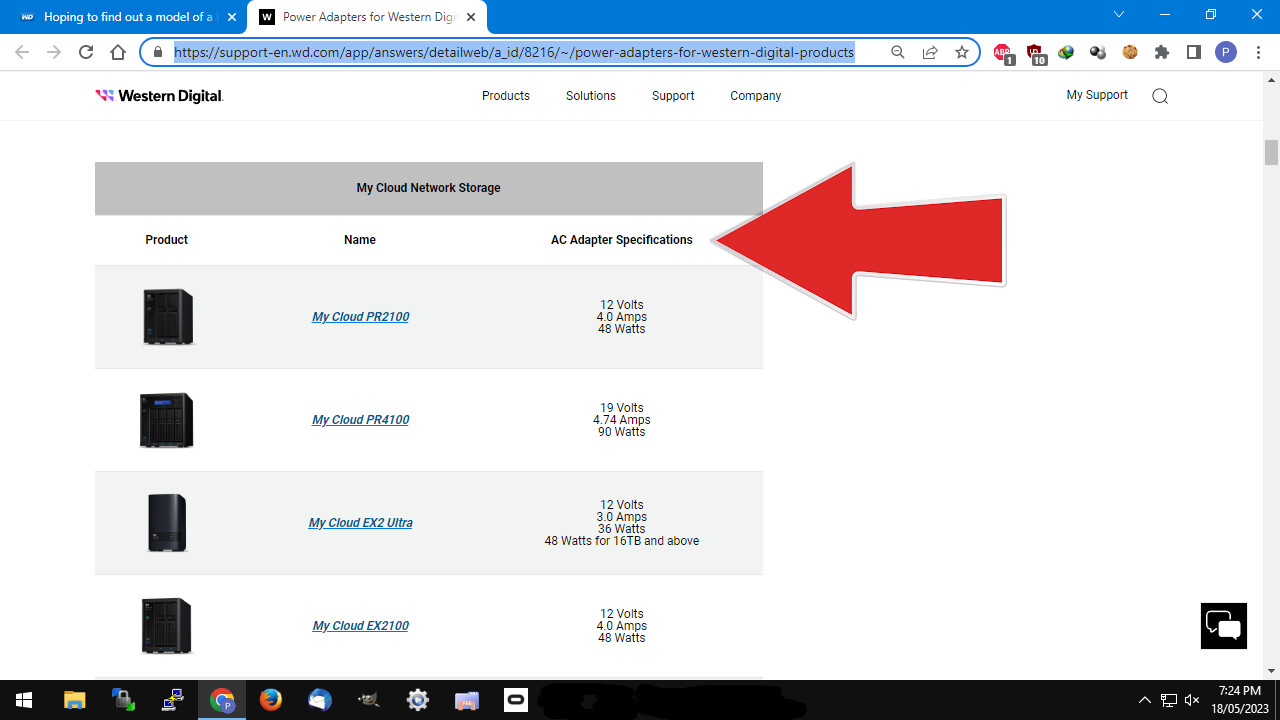This screenshot has height=720, width=1280.
Task: Click the folder app with FEE label in taskbar
Action: pos(467,700)
